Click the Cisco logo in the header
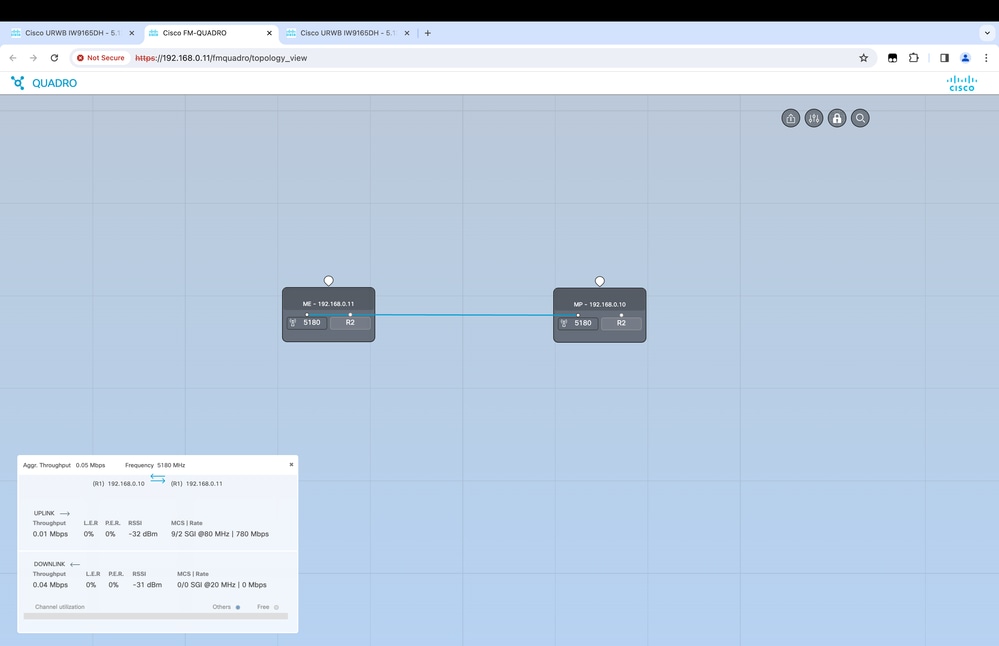The height and width of the screenshot is (646, 999). click(x=961, y=83)
